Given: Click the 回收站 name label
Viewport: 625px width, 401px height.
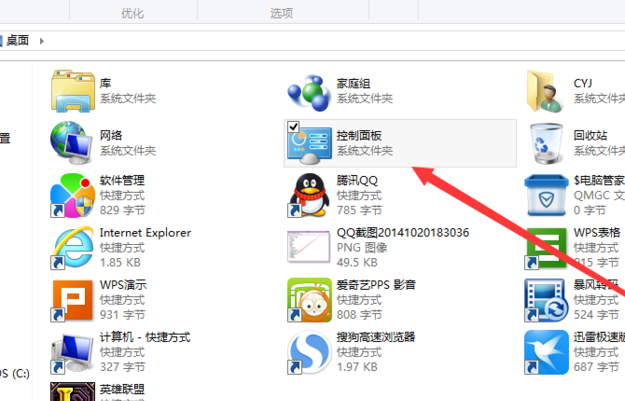Looking at the screenshot, I should click(590, 136).
